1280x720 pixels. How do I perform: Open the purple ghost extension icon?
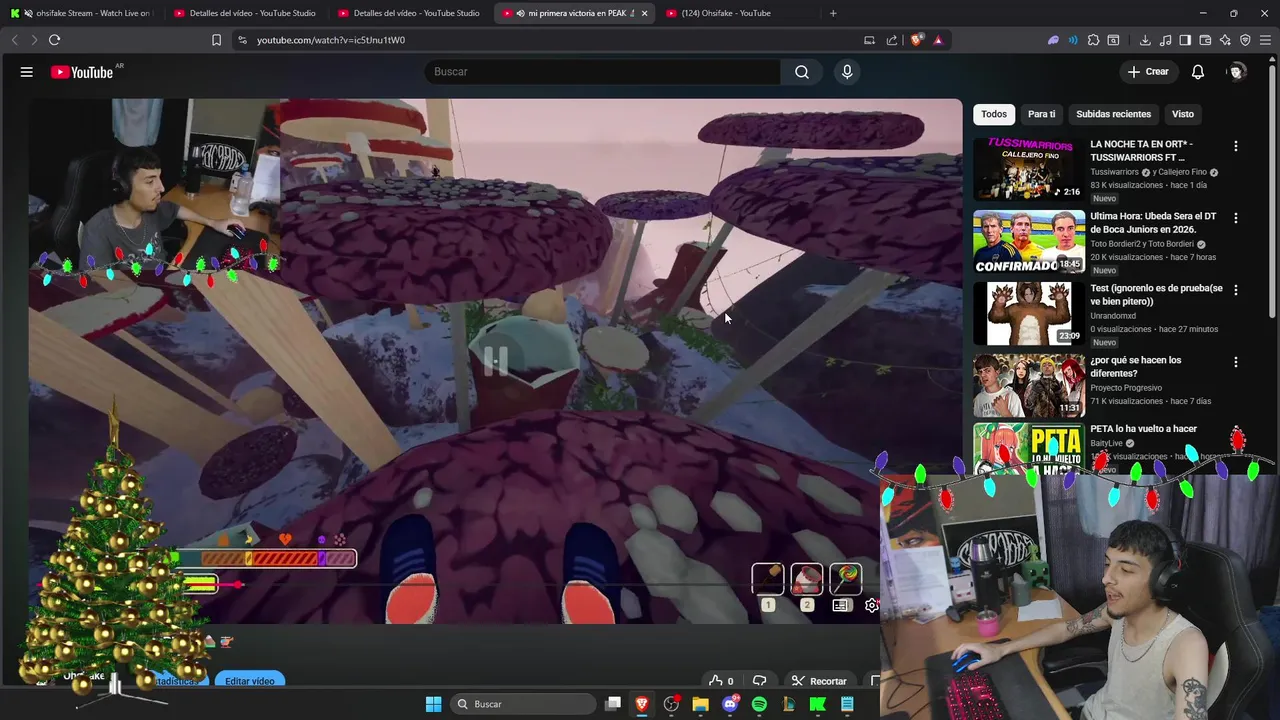click(1053, 40)
